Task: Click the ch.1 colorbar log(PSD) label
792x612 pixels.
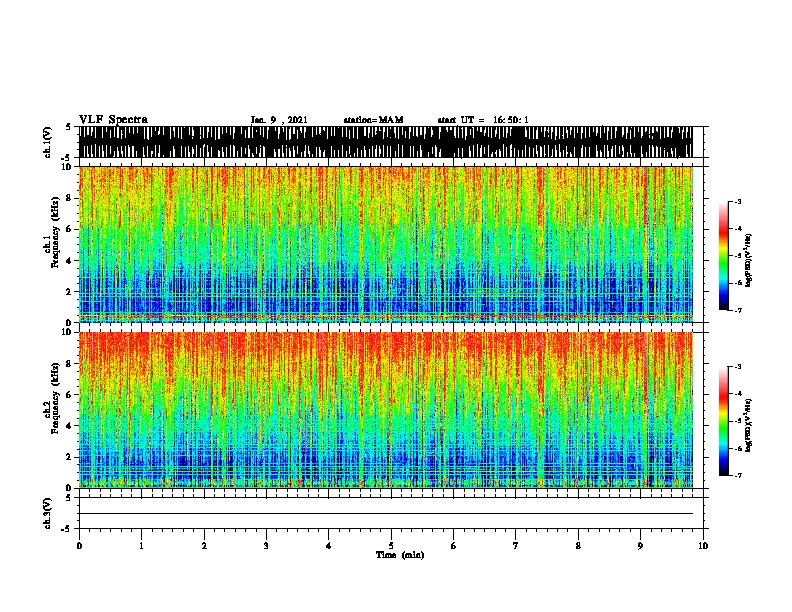Action: (749, 260)
